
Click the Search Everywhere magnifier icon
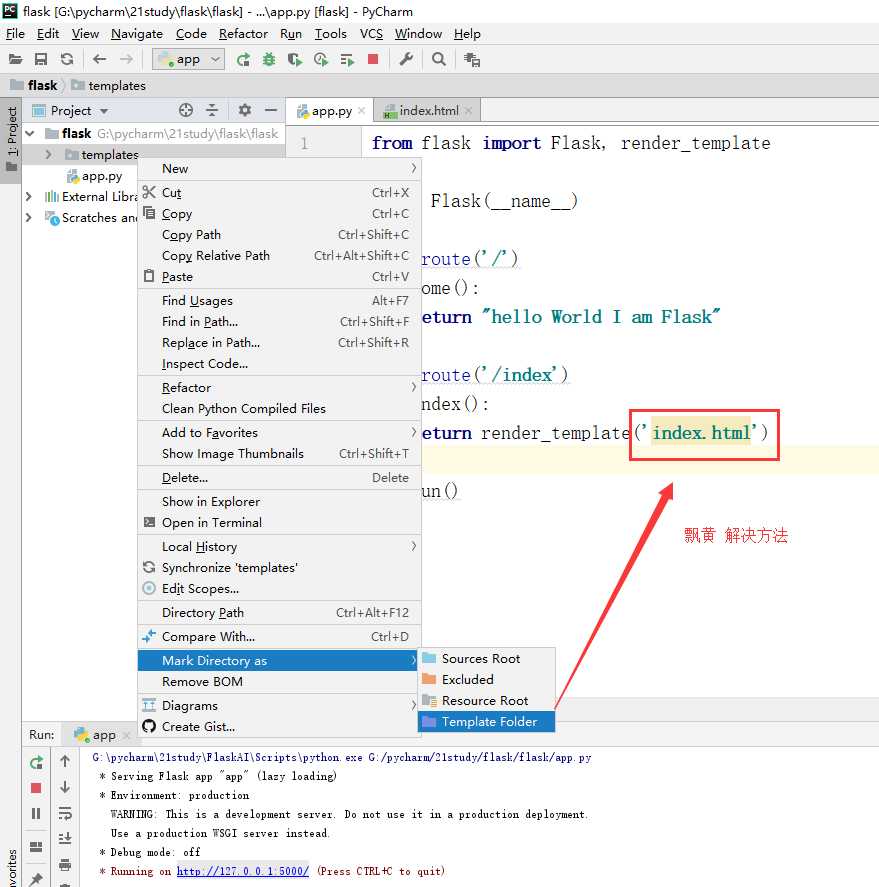point(438,59)
